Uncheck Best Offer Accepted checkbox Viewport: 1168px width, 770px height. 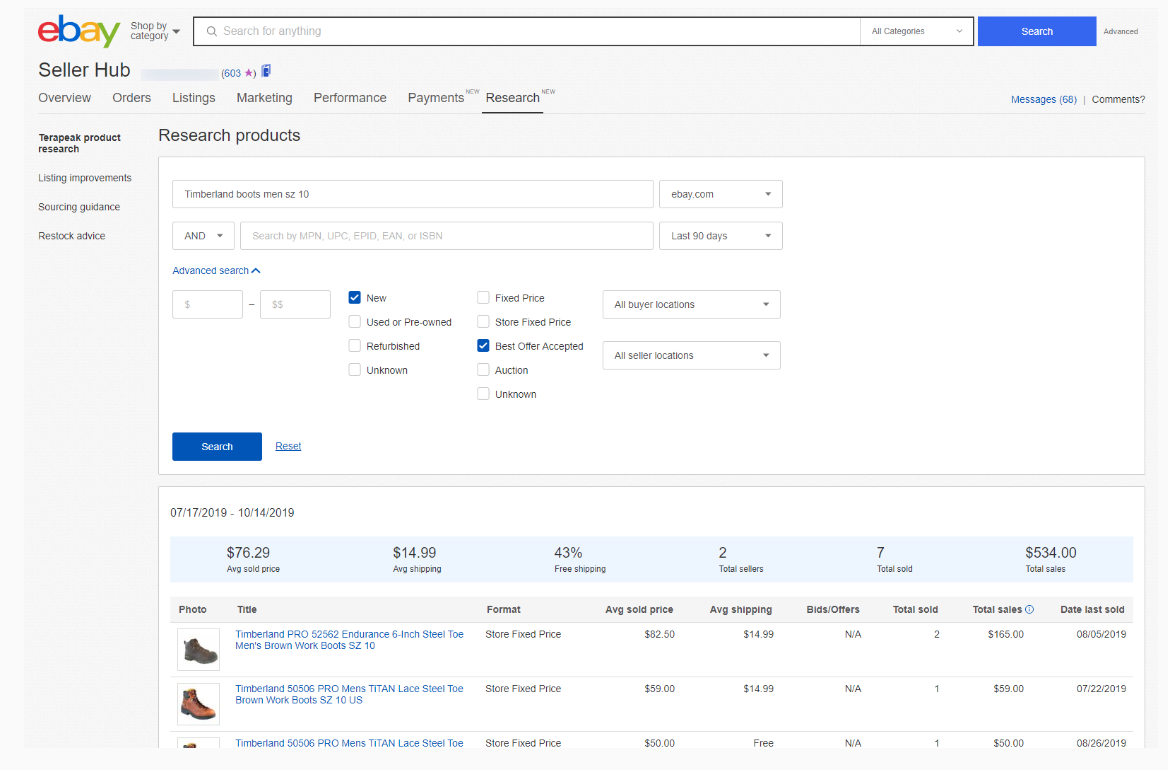click(x=483, y=346)
